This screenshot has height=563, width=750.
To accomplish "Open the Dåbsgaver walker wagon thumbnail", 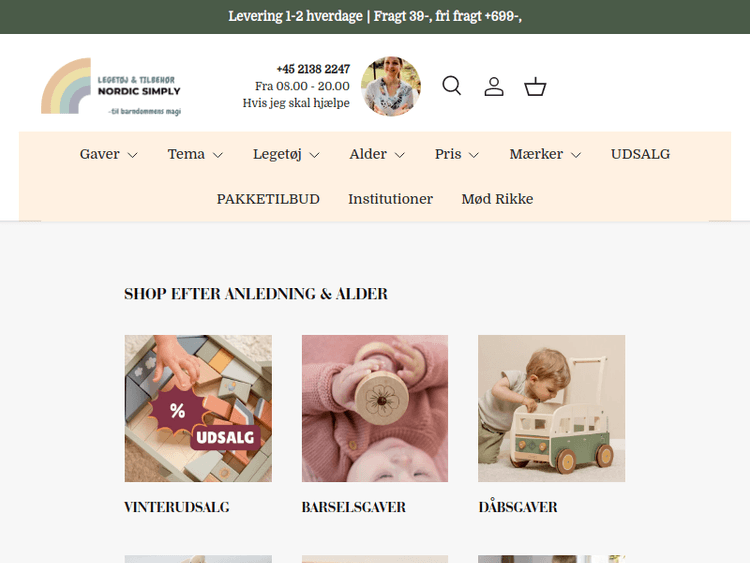I will pyautogui.click(x=551, y=408).
